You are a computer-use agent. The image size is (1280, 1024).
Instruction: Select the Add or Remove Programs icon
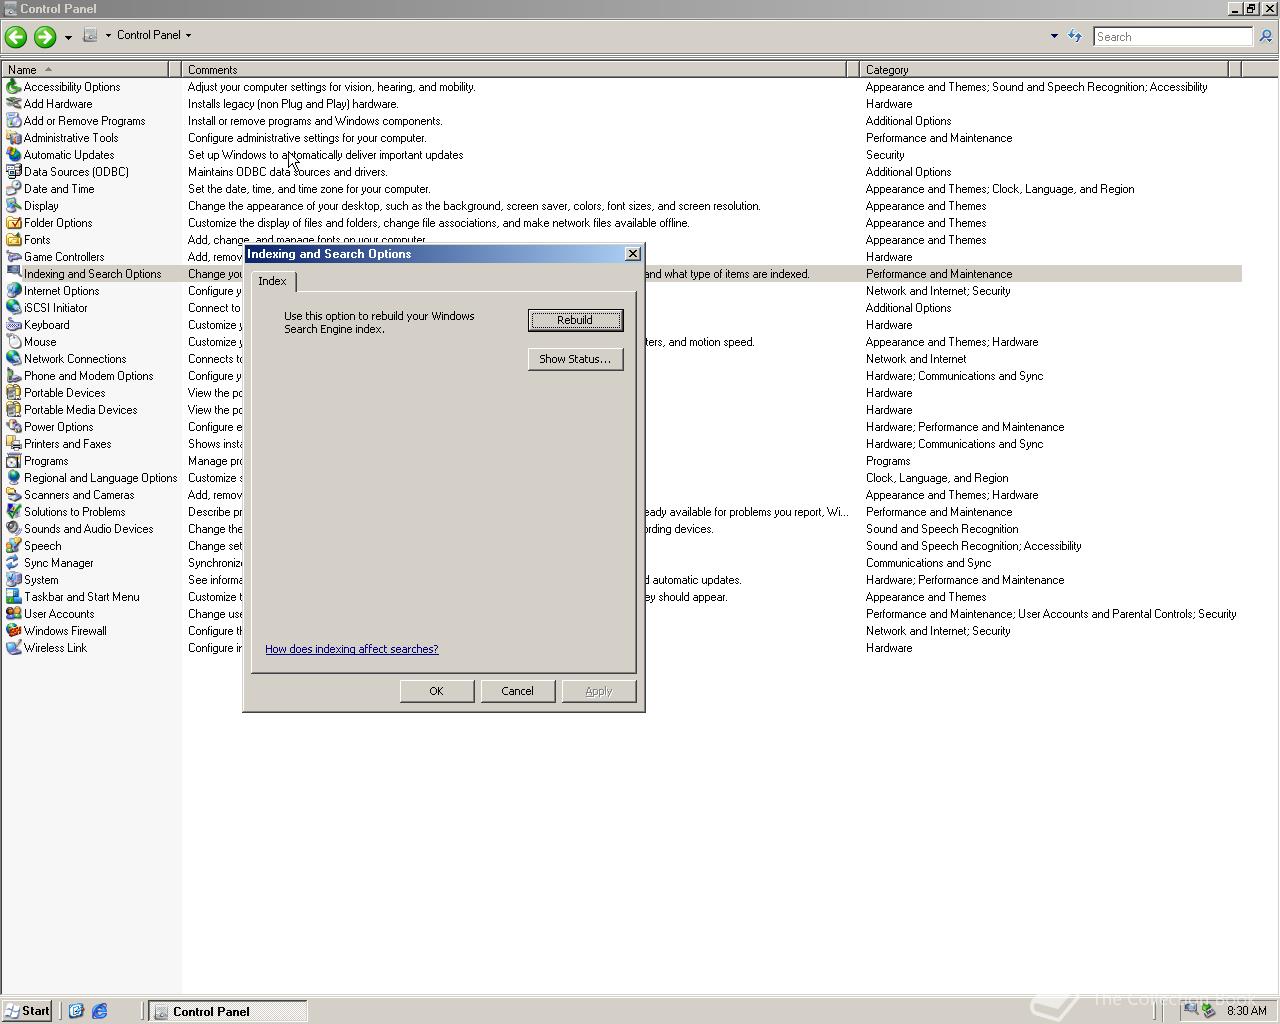[x=14, y=121]
